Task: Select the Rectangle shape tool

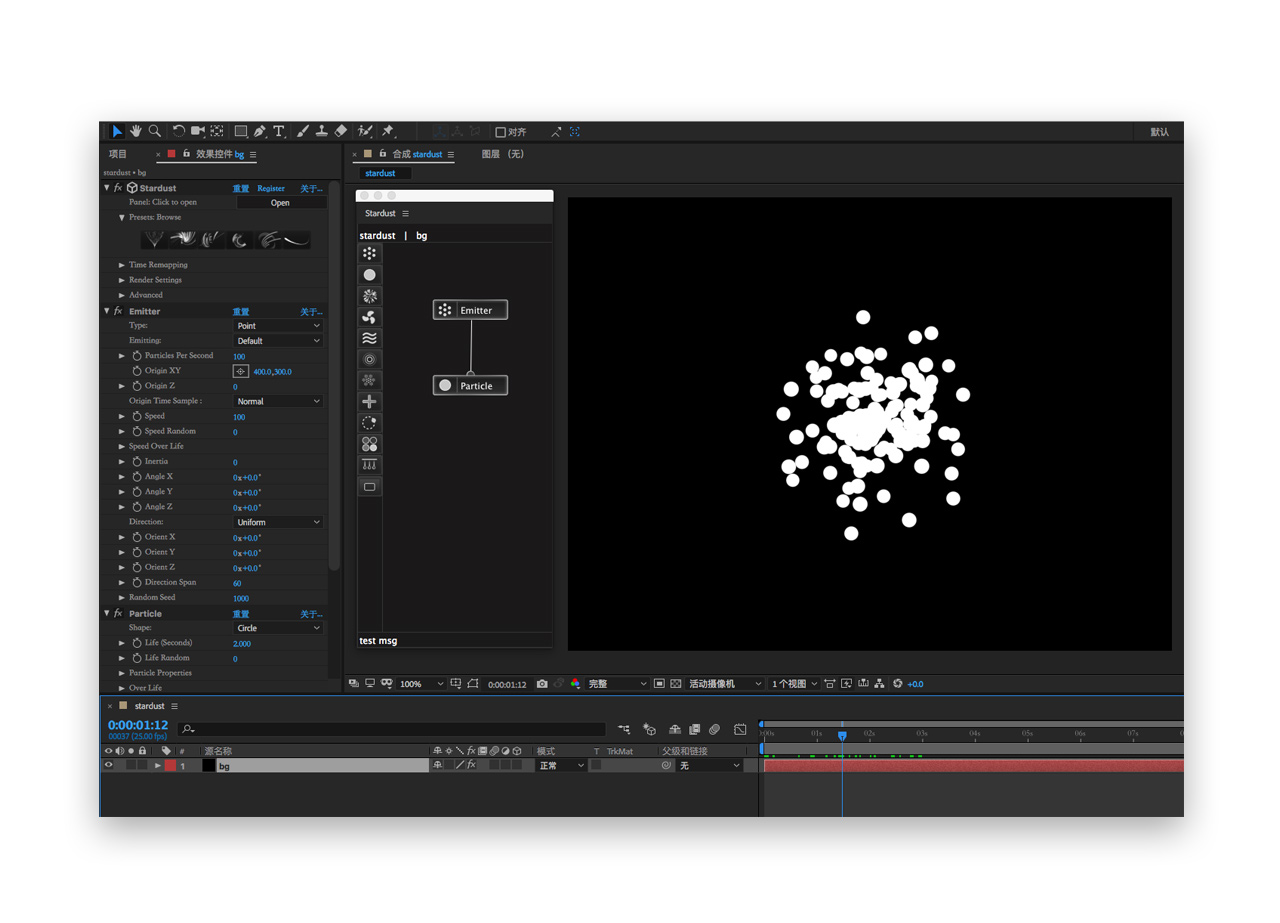Action: 241,131
